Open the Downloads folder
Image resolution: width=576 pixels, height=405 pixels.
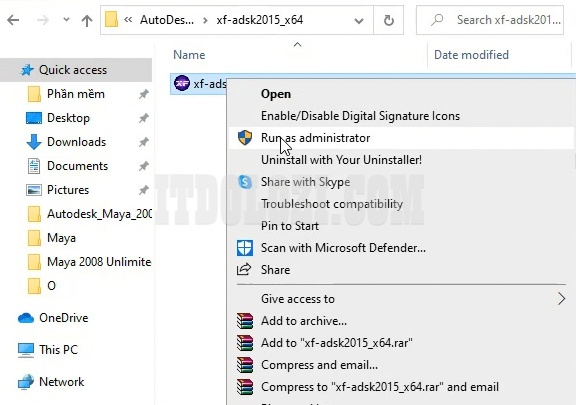point(76,142)
